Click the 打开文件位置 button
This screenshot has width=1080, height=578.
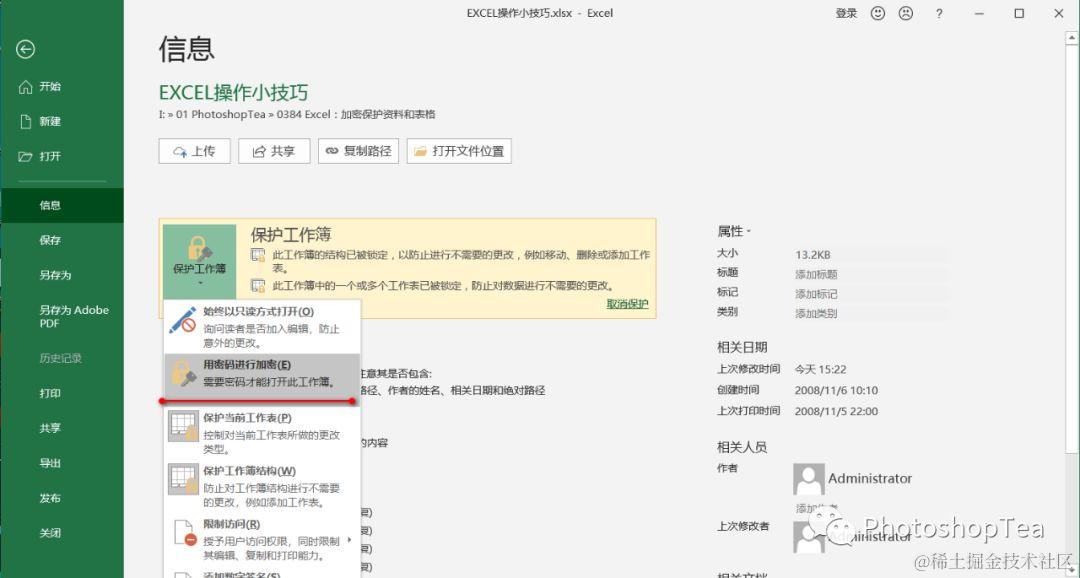point(459,151)
